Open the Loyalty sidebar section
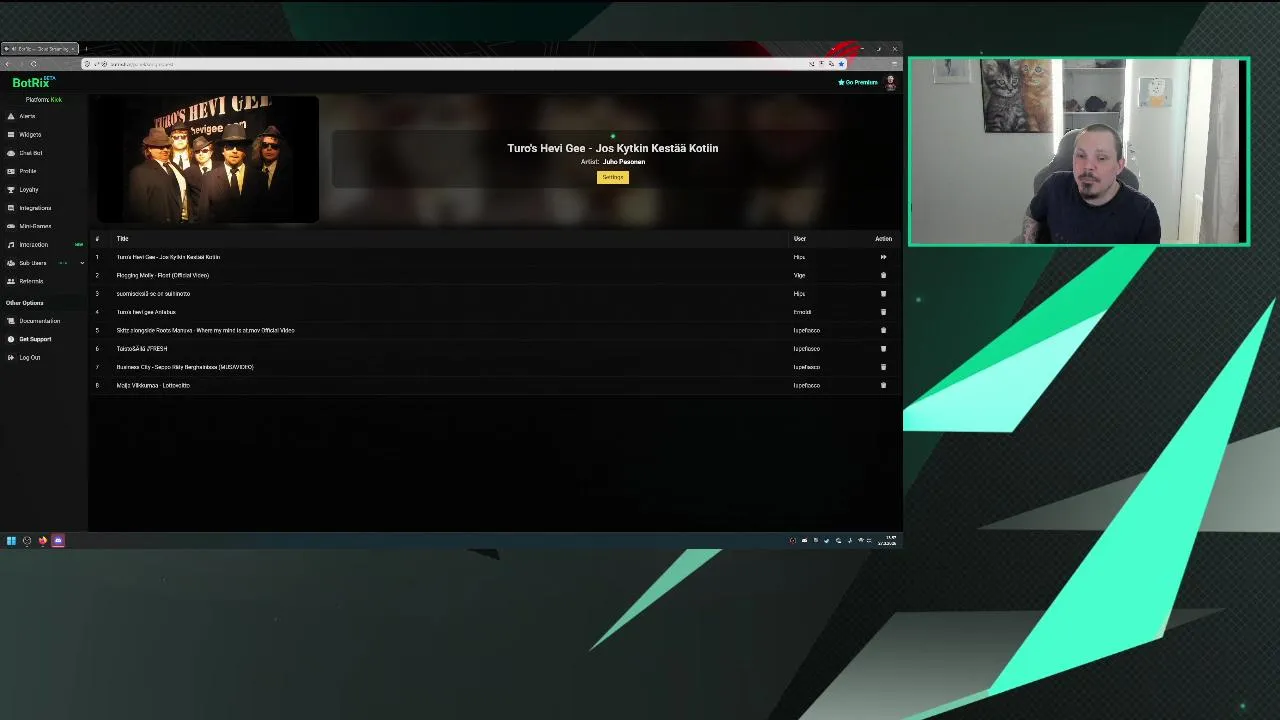Viewport: 1280px width, 720px height. tap(28, 189)
